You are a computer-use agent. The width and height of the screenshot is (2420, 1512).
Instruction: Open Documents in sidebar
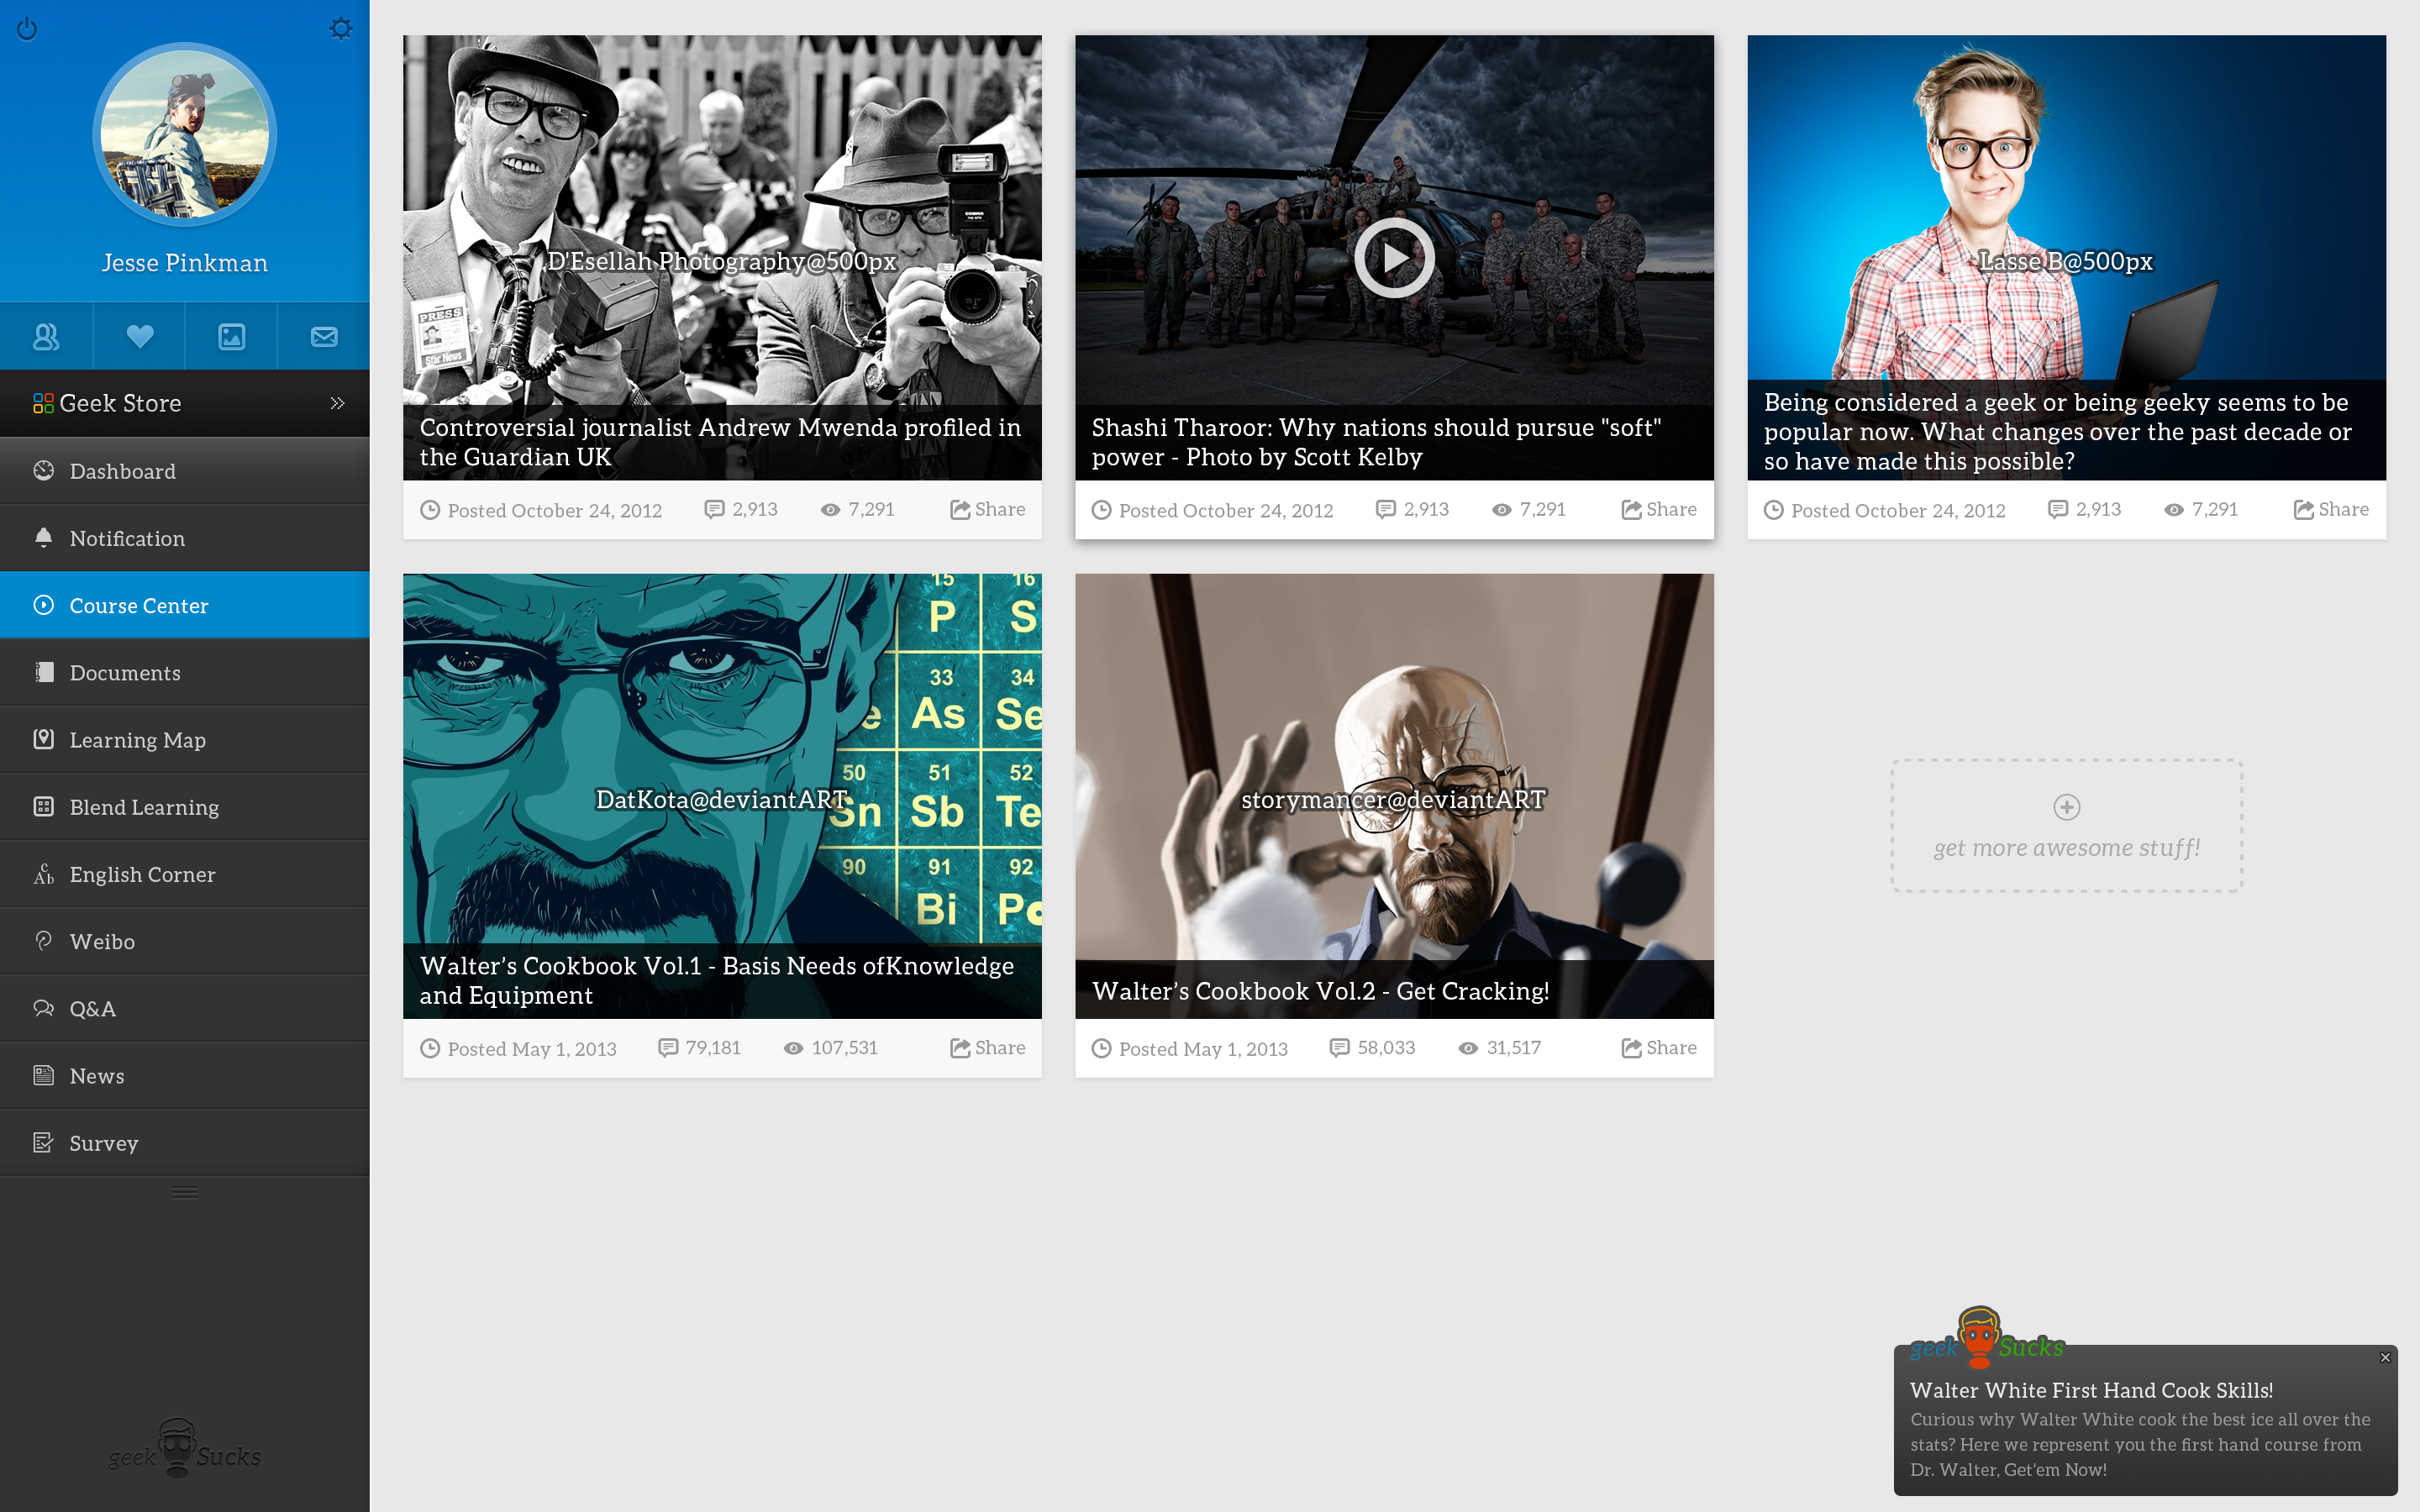coord(185,672)
